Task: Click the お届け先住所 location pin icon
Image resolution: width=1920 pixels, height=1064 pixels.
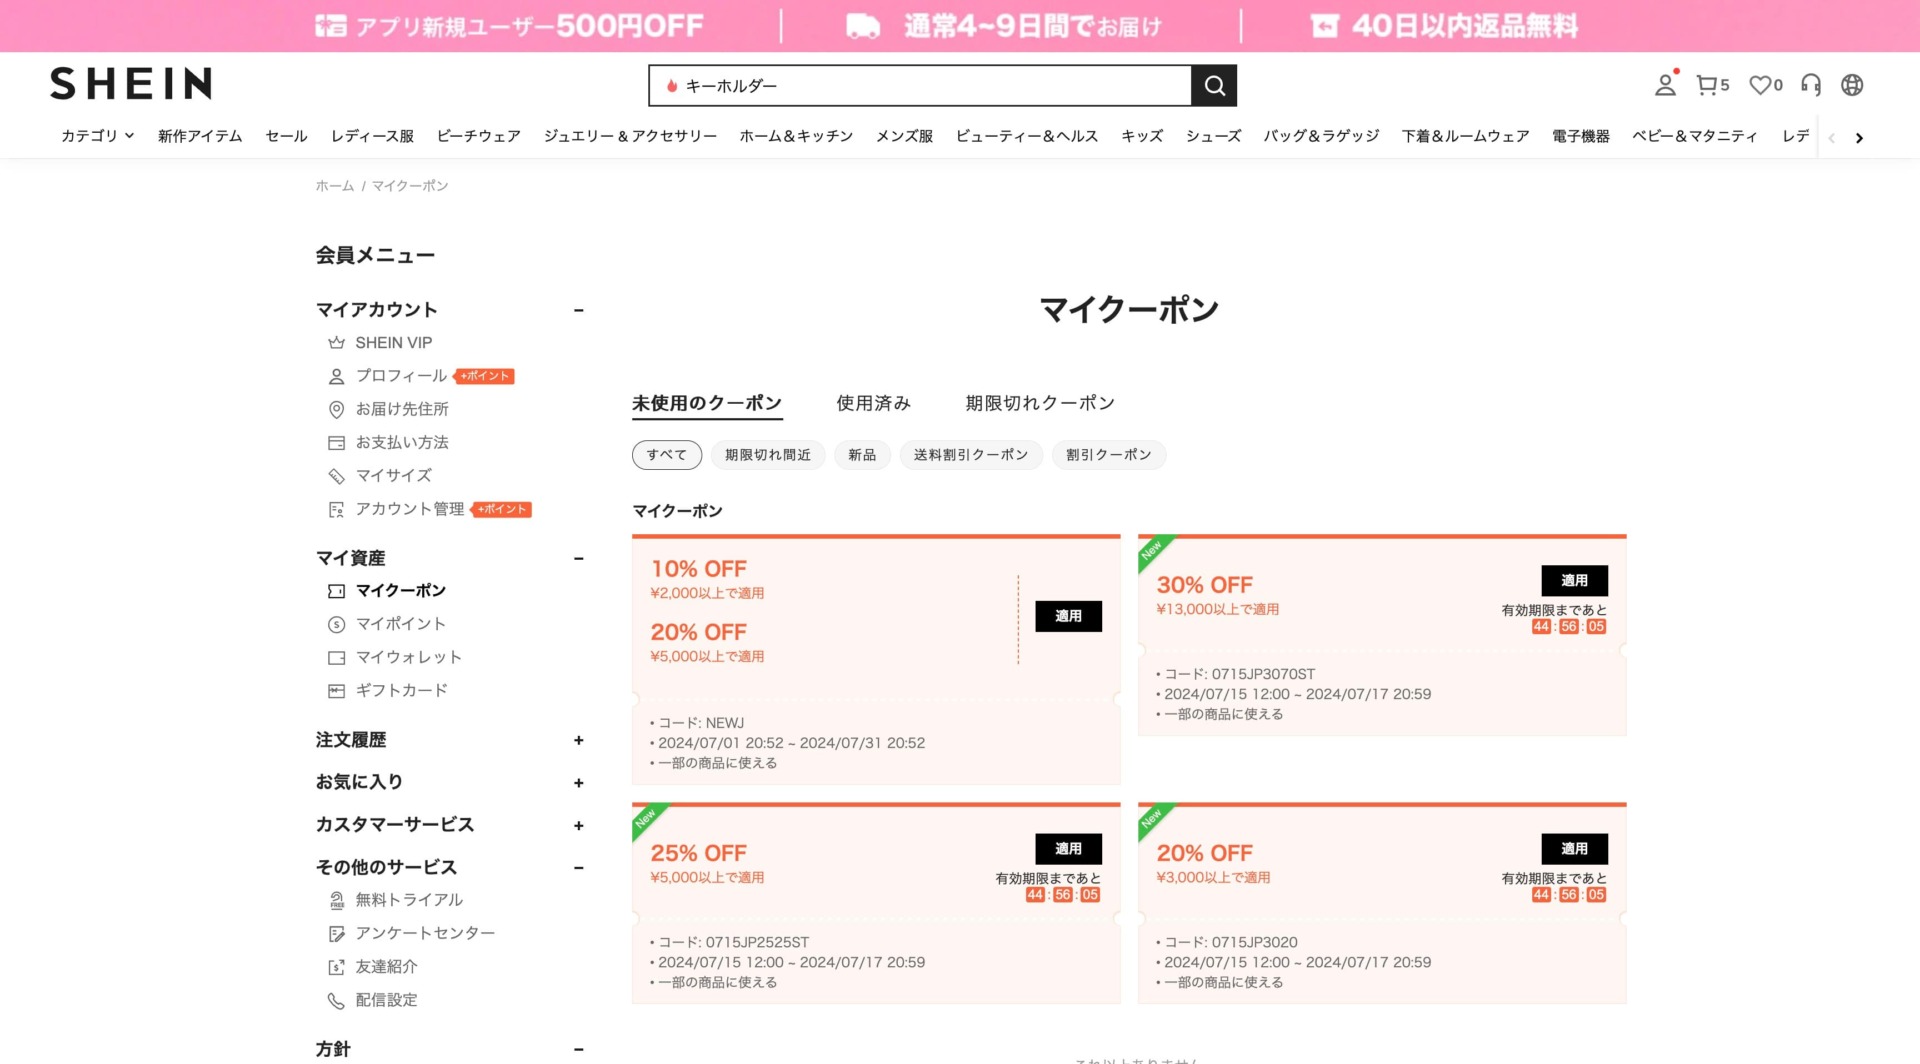Action: click(x=336, y=409)
